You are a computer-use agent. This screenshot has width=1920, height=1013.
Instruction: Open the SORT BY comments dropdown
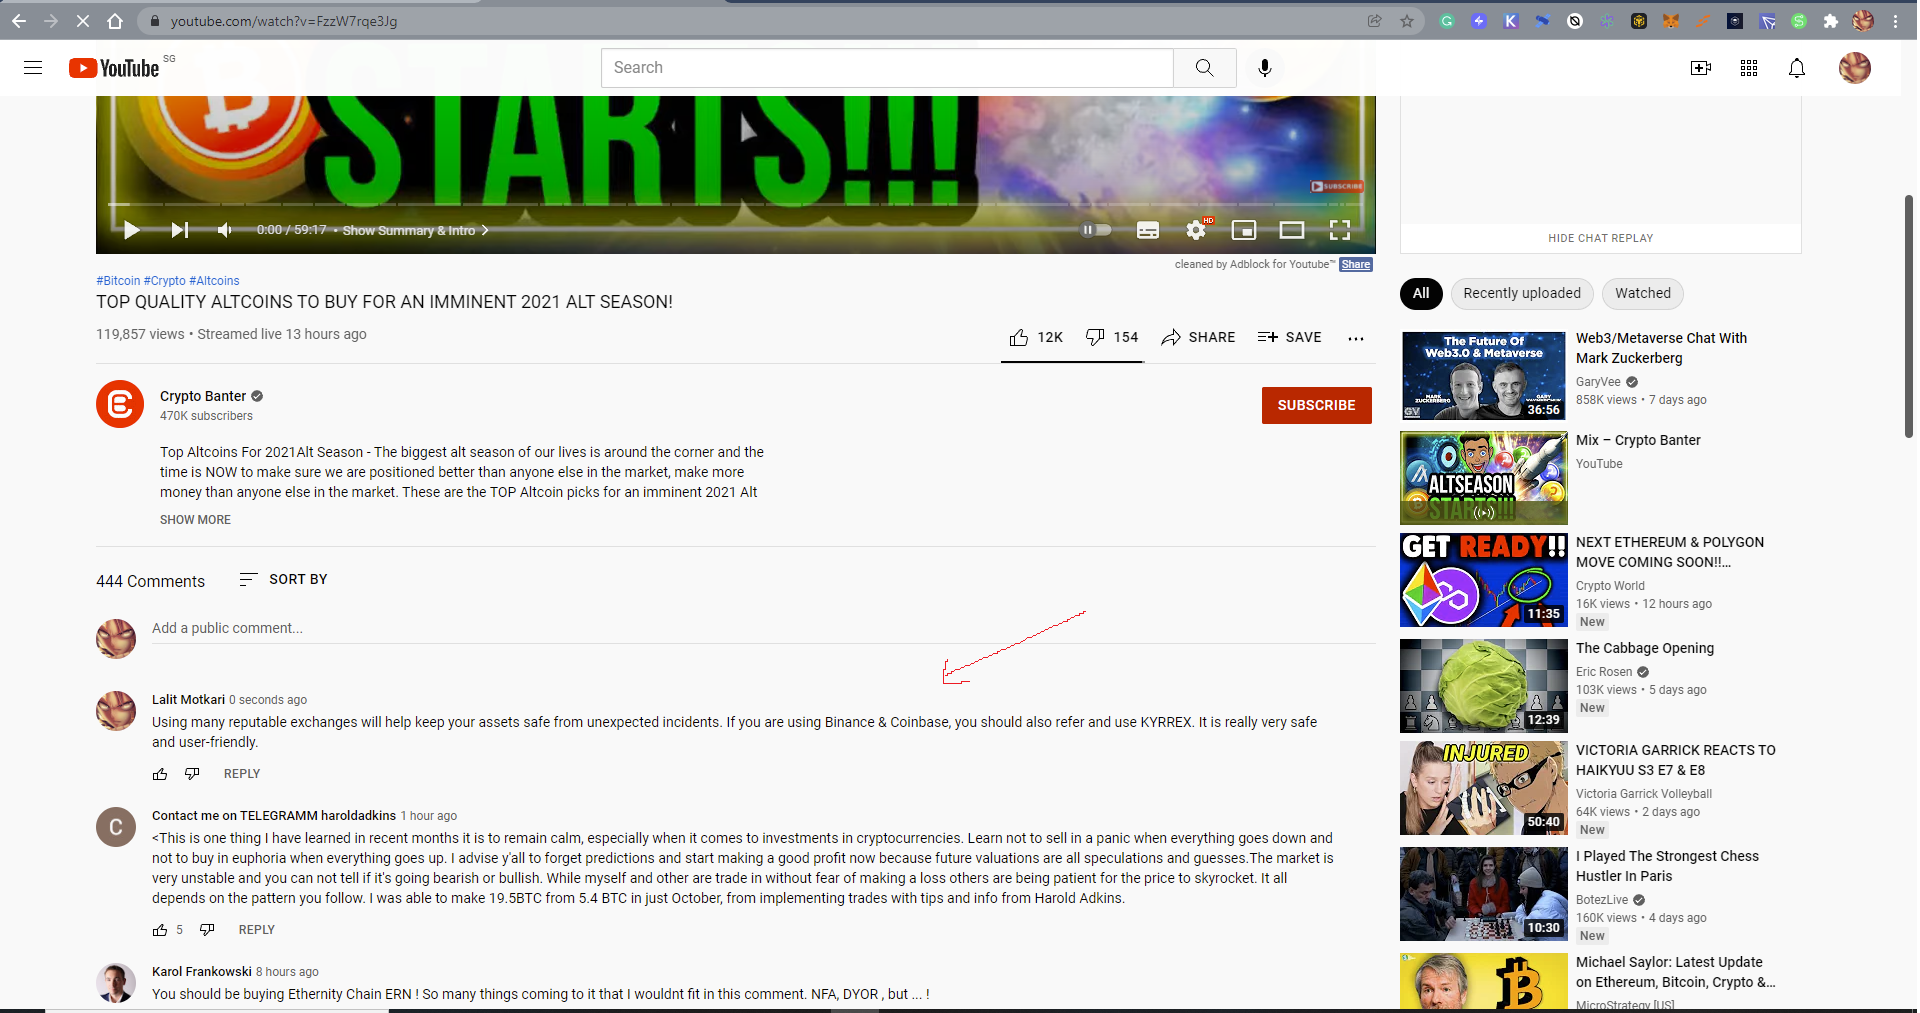pos(283,579)
